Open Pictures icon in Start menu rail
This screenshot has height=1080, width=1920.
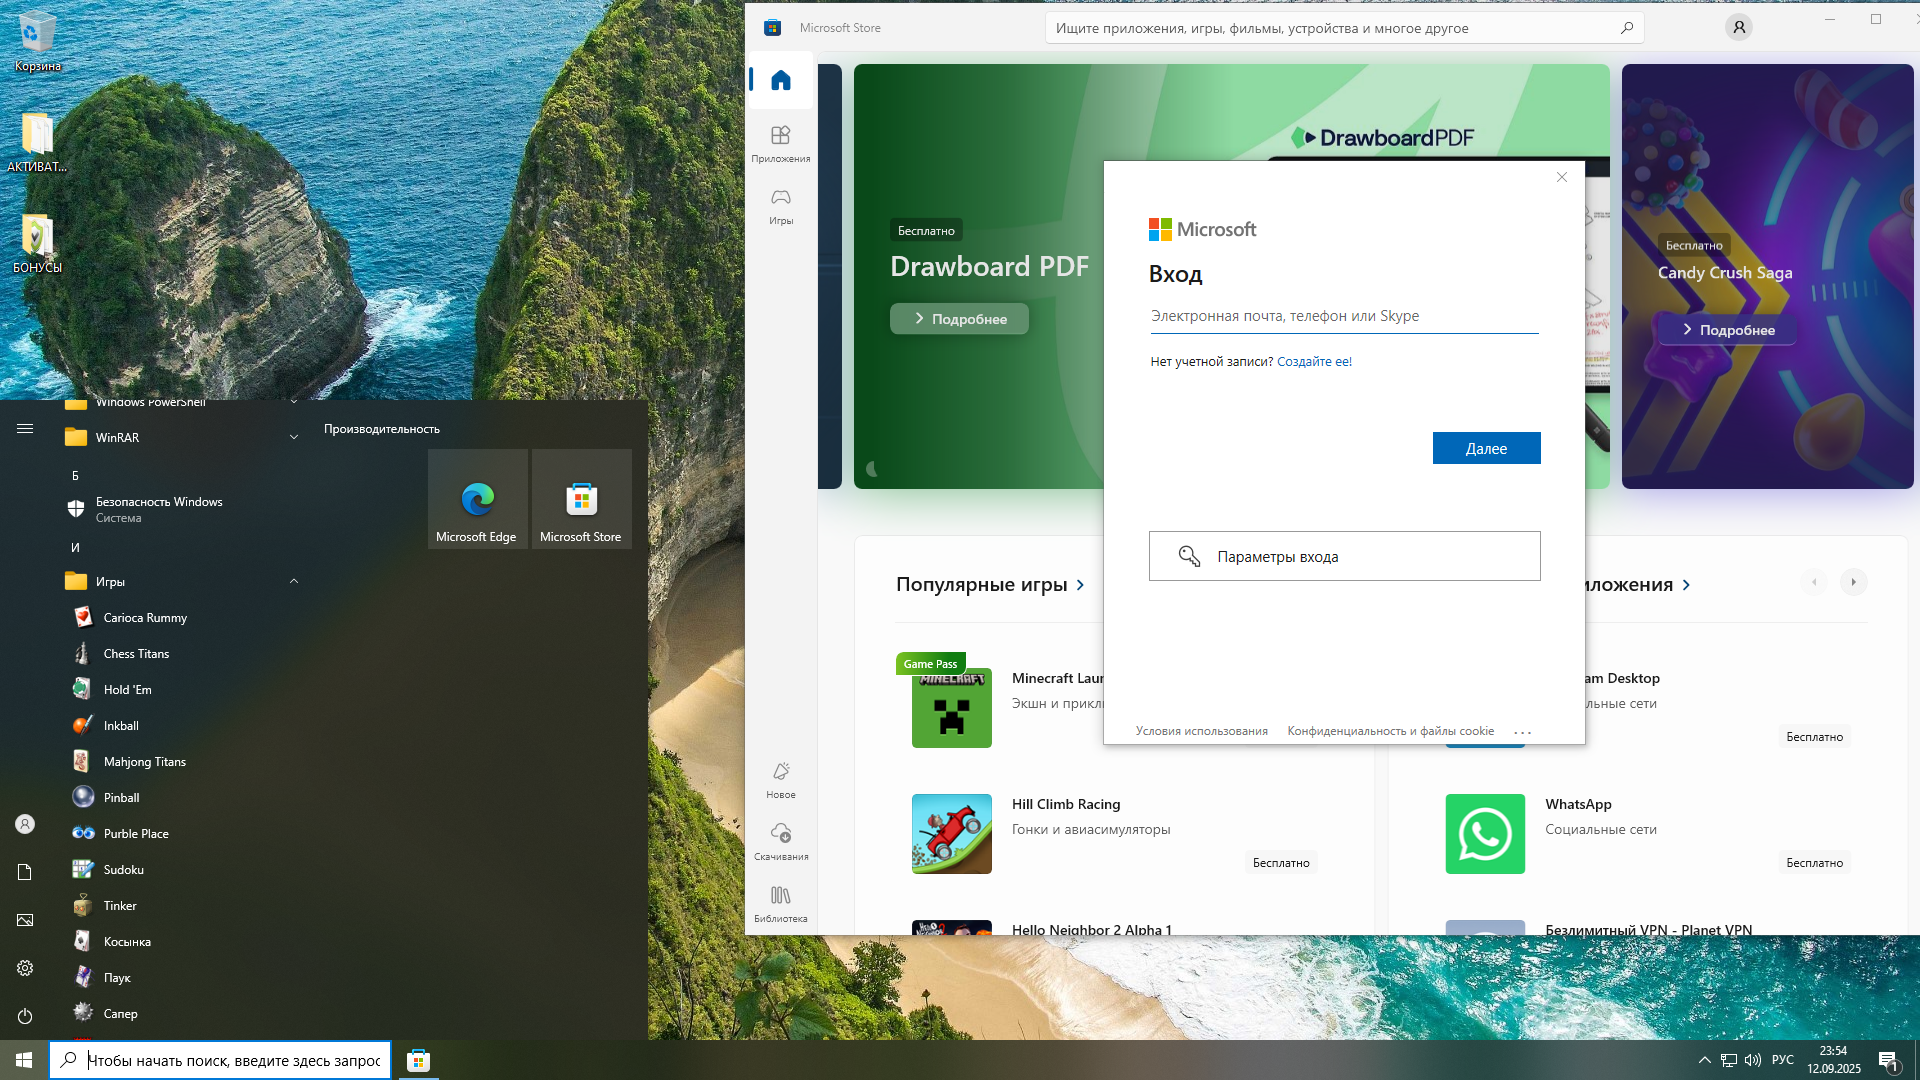25,920
